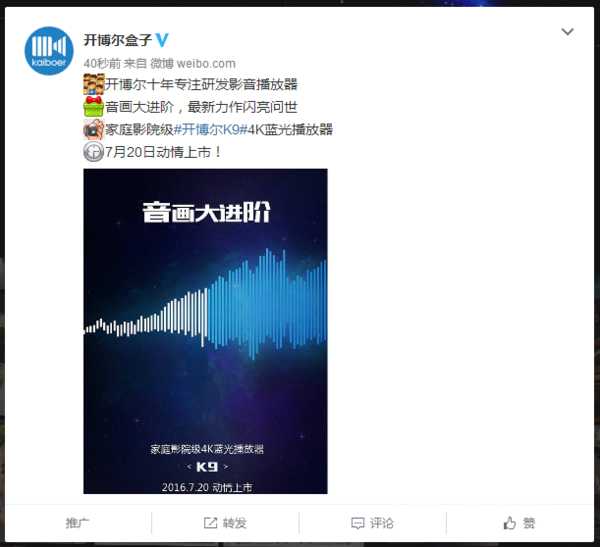Click the clock emoji before 7月20日
Image resolution: width=600 pixels, height=547 pixels.
94,152
